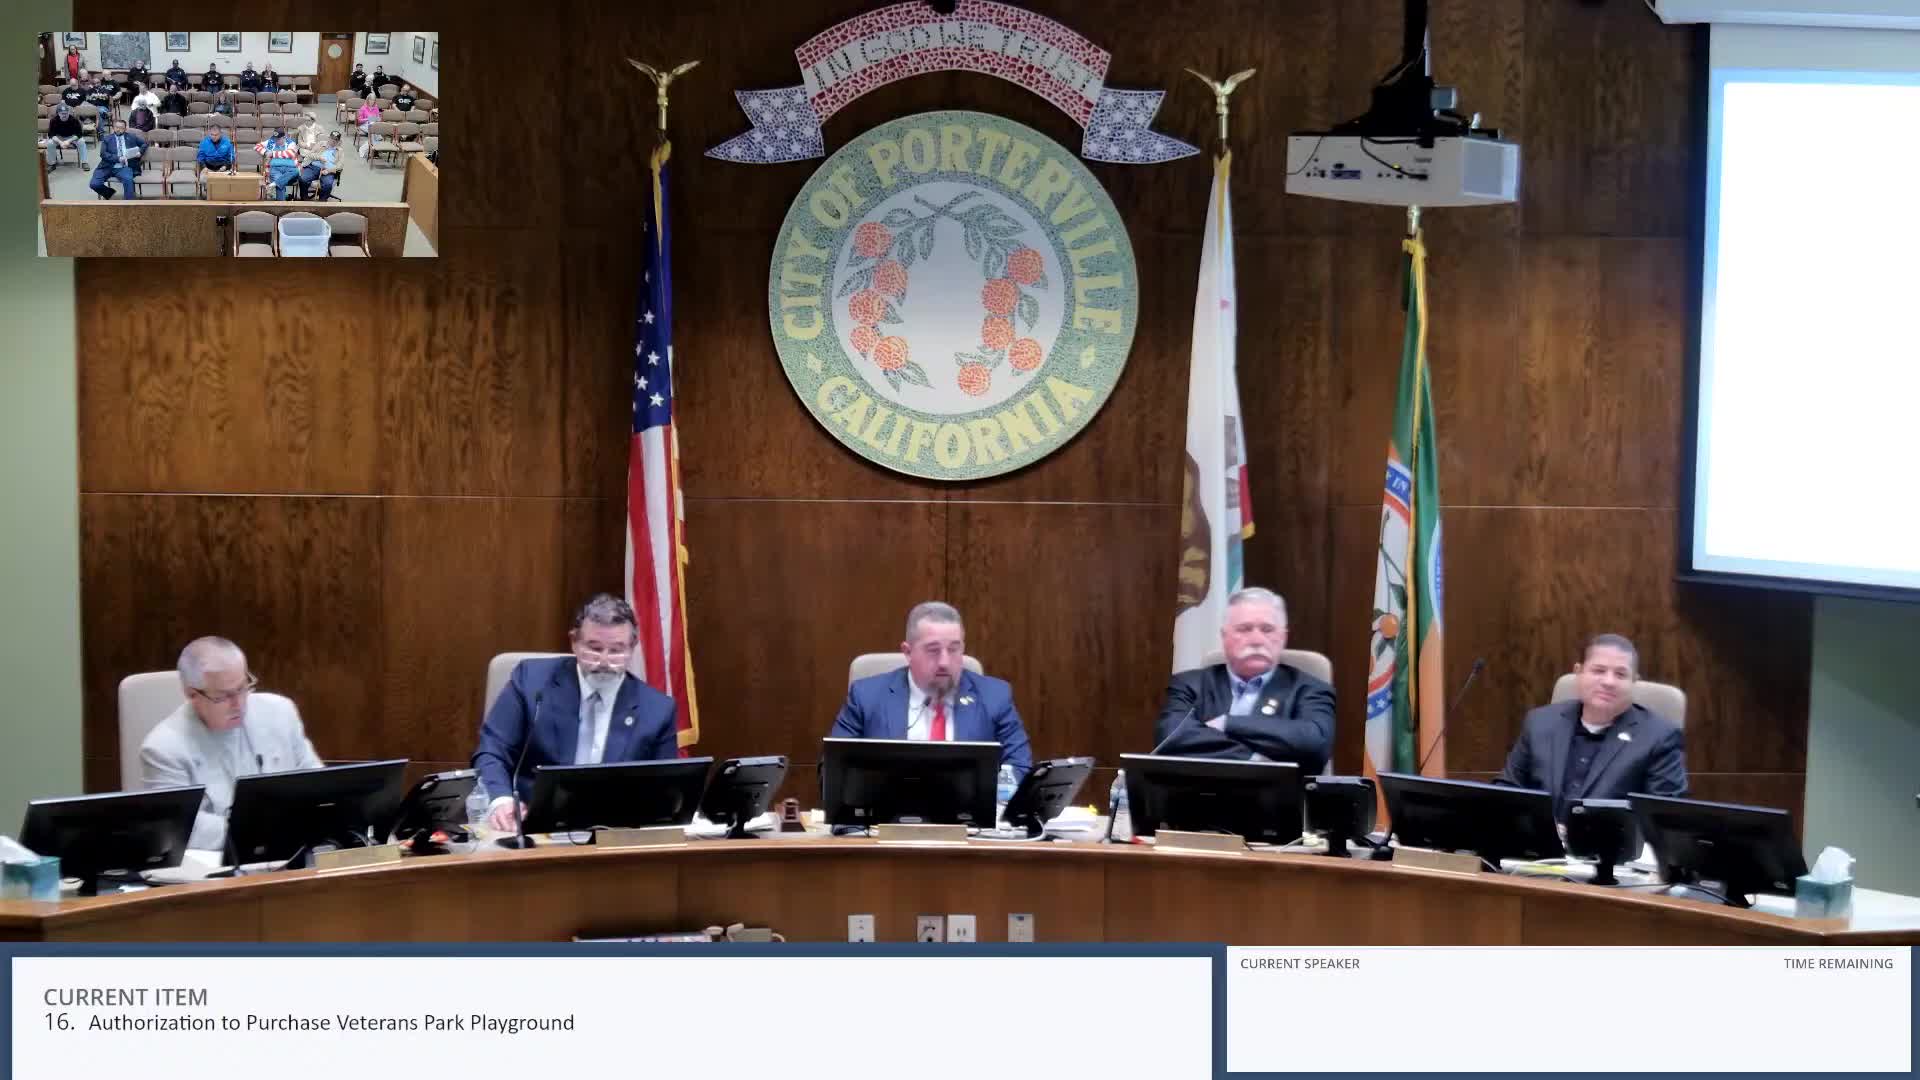Select the California state flag
1920x1080 pixels.
pyautogui.click(x=1215, y=450)
